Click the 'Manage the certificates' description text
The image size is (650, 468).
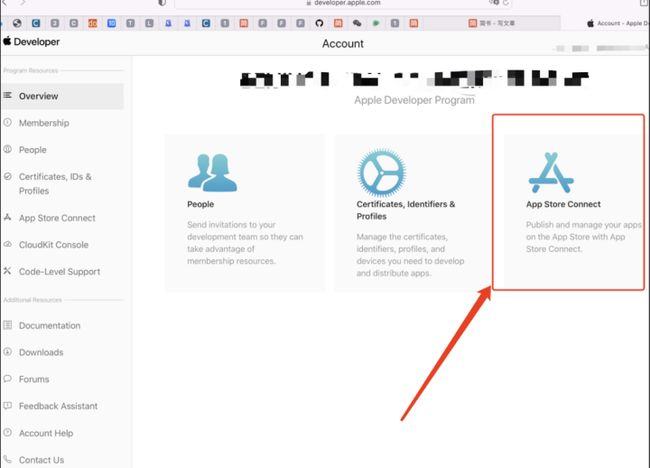[410, 255]
